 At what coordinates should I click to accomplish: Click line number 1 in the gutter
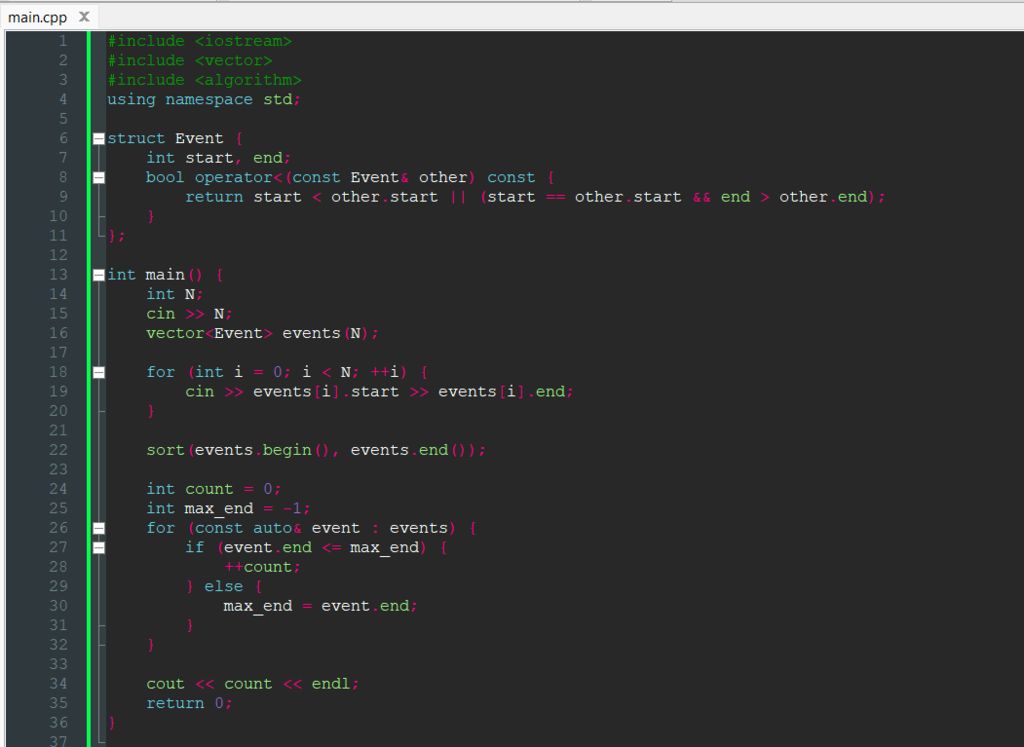63,41
